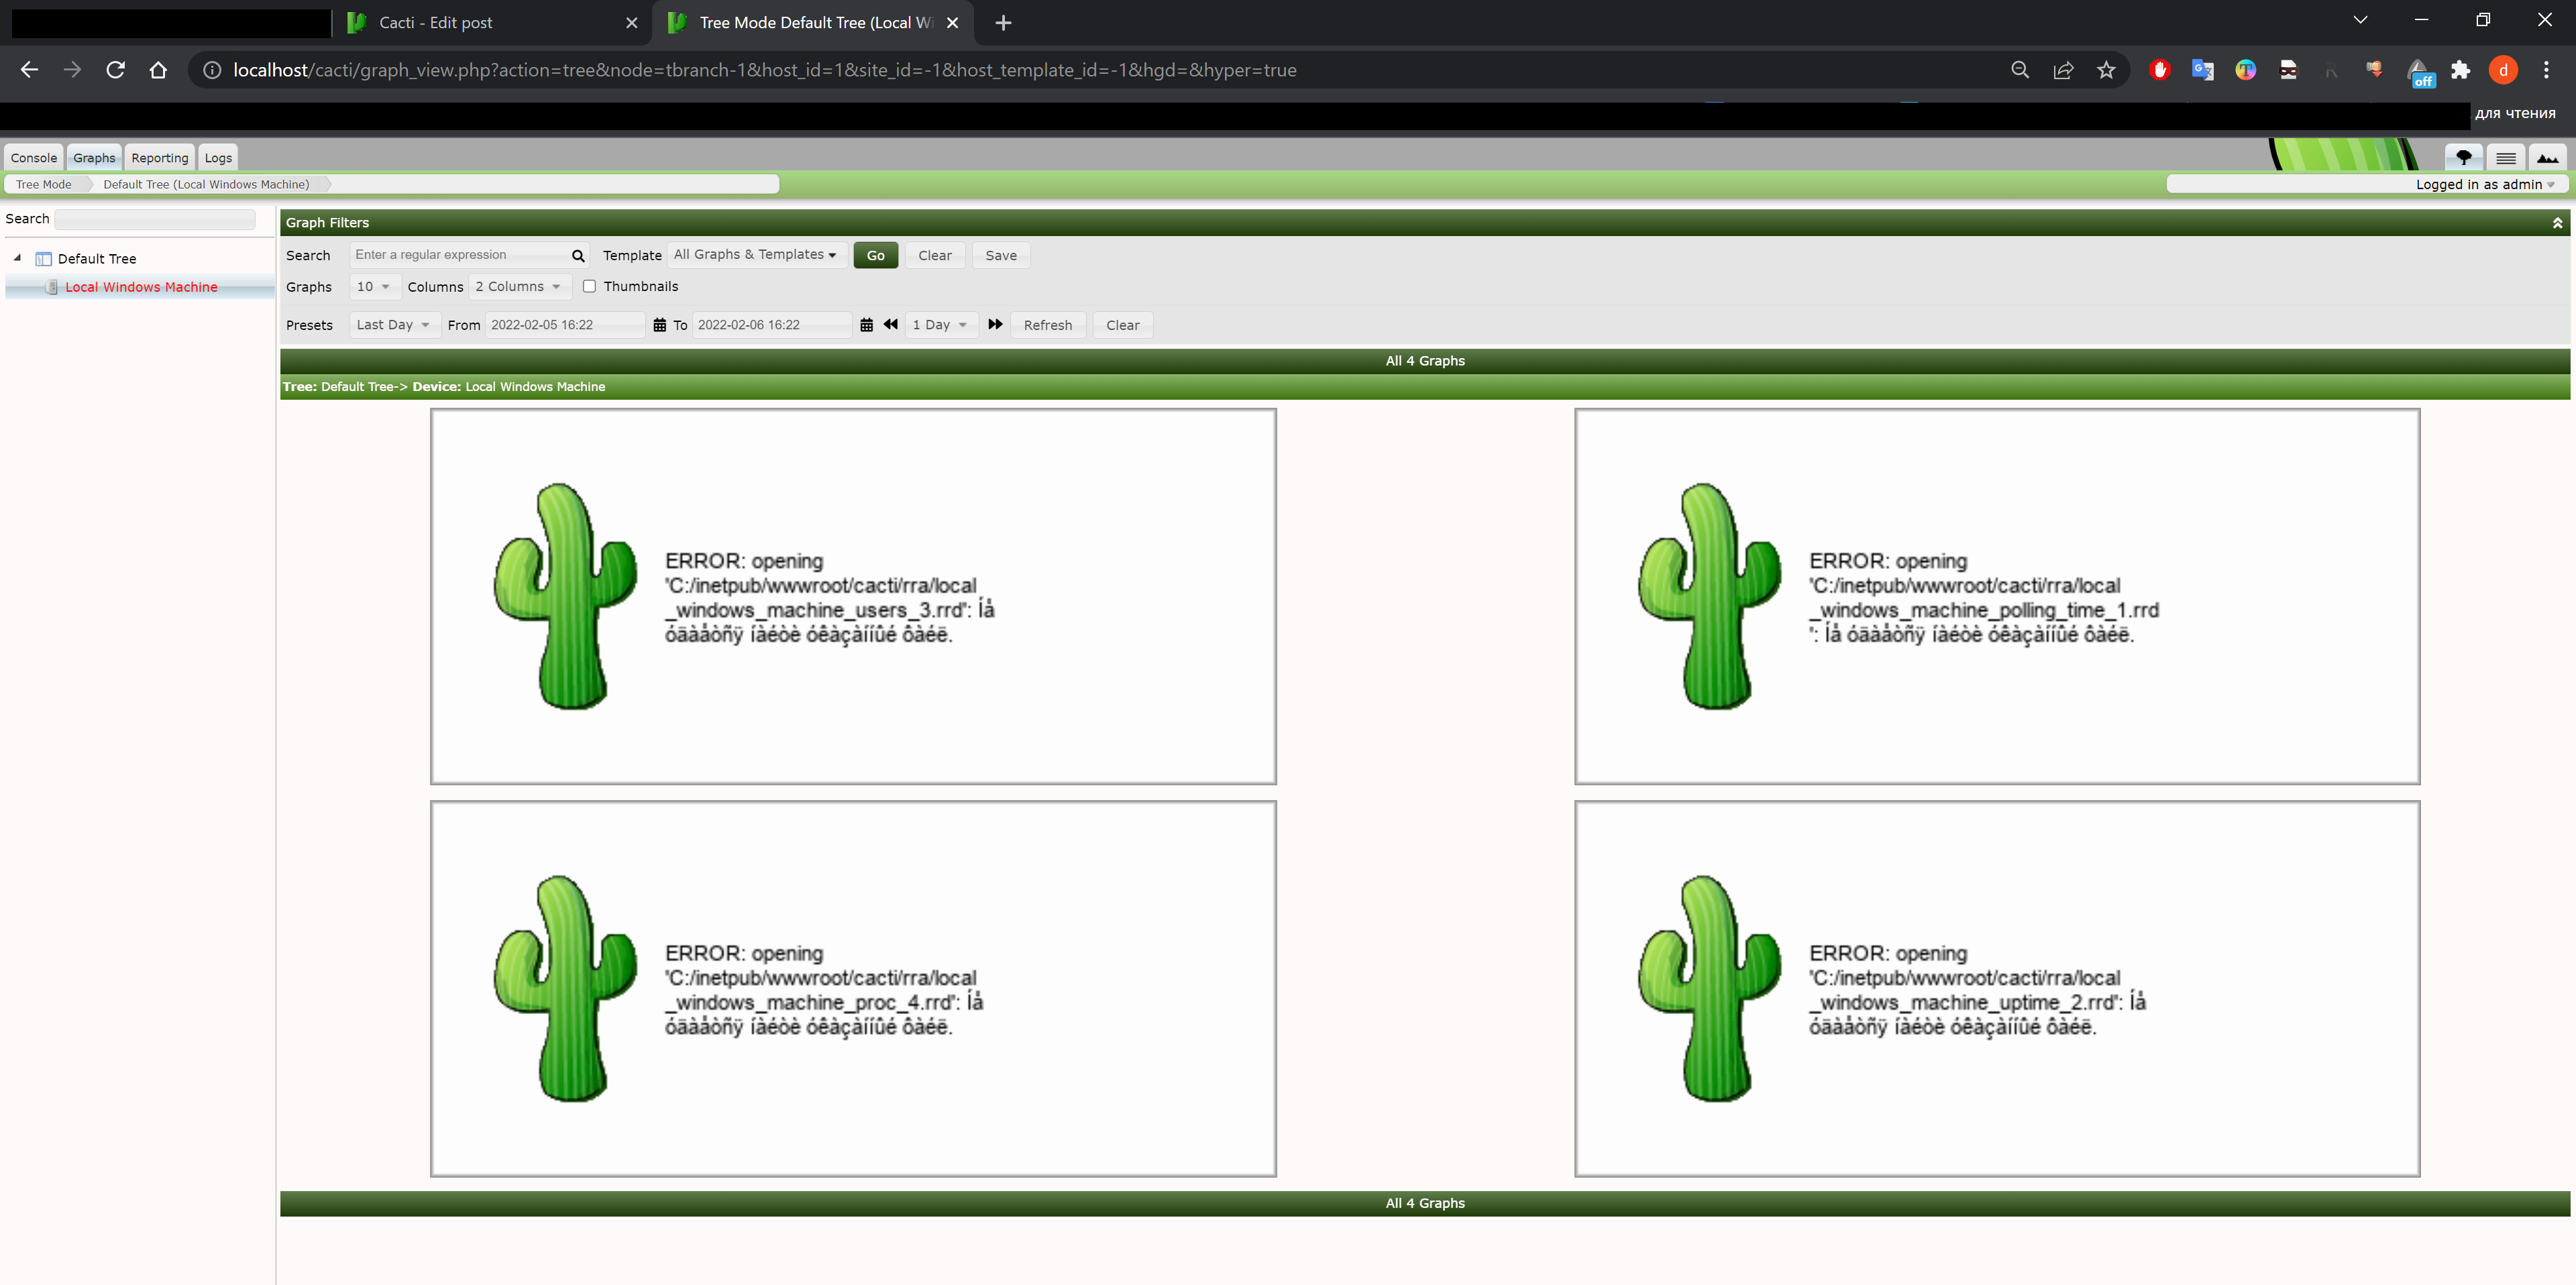Open Chrome three-dot menu
Viewport: 2576px width, 1285px height.
tap(2546, 70)
